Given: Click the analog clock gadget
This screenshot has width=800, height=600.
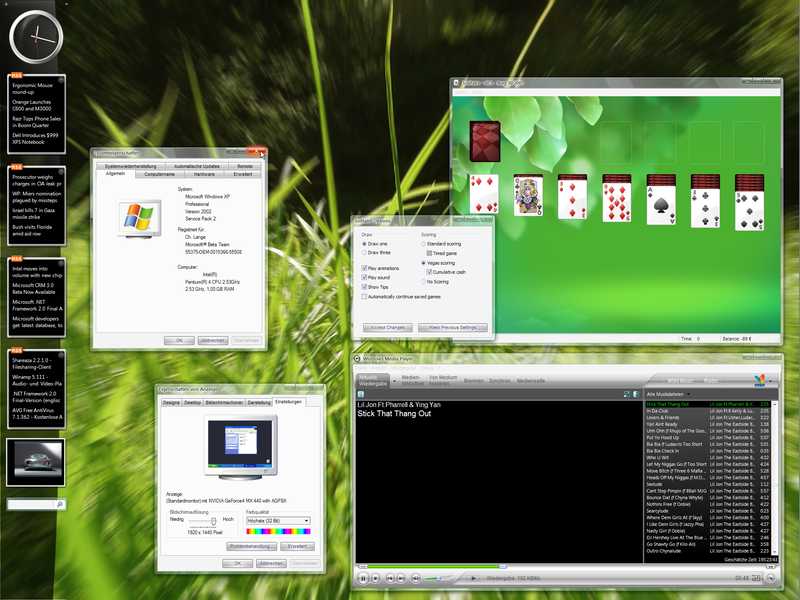Looking at the screenshot, I should (x=35, y=35).
